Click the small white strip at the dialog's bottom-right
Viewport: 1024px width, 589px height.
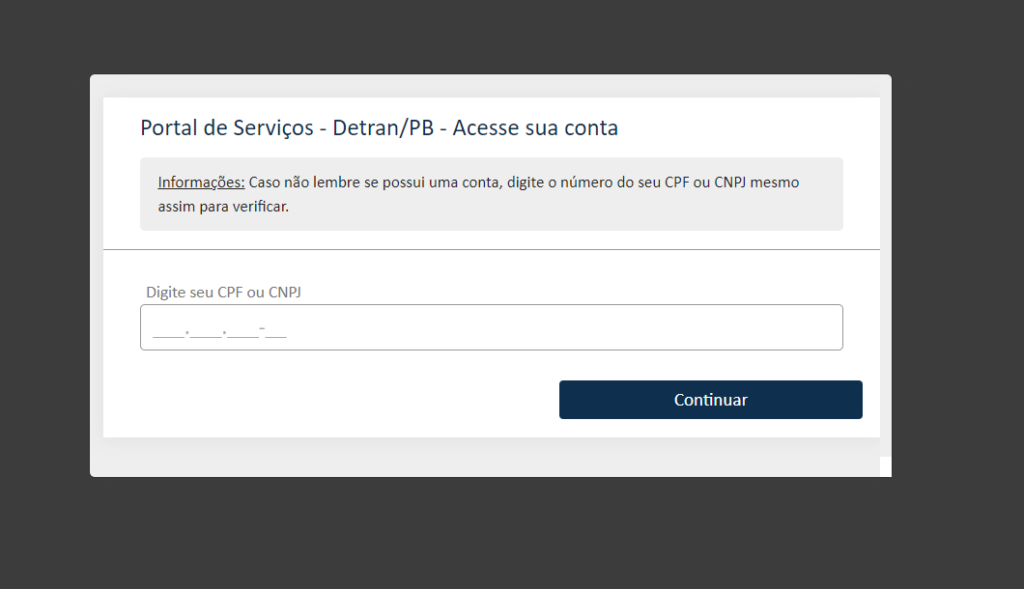pos(885,466)
